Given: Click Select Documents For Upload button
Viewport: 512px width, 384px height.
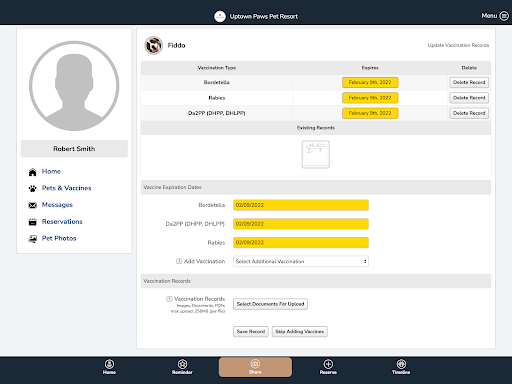Looking at the screenshot, I should point(270,304).
